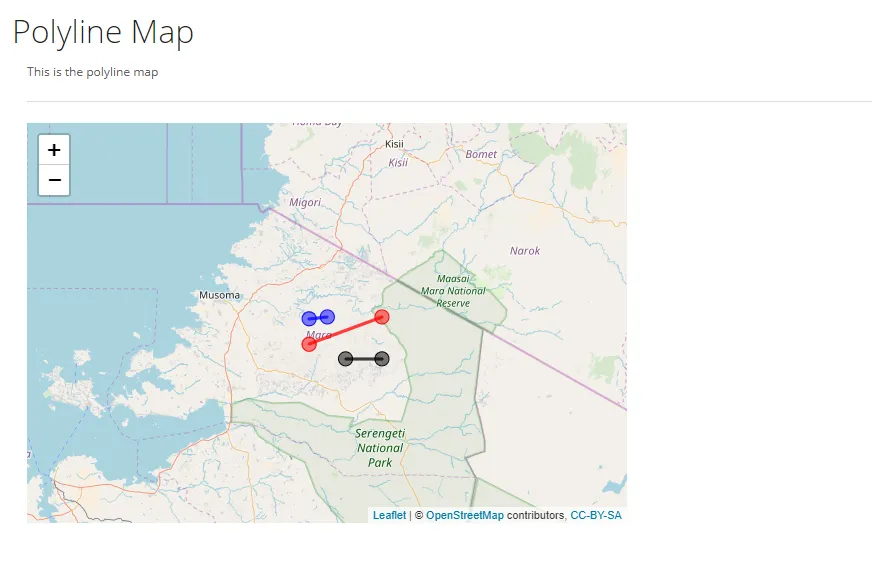This screenshot has height=584, width=872.
Task: Click the lower-left red circle marker
Action: pos(309,344)
